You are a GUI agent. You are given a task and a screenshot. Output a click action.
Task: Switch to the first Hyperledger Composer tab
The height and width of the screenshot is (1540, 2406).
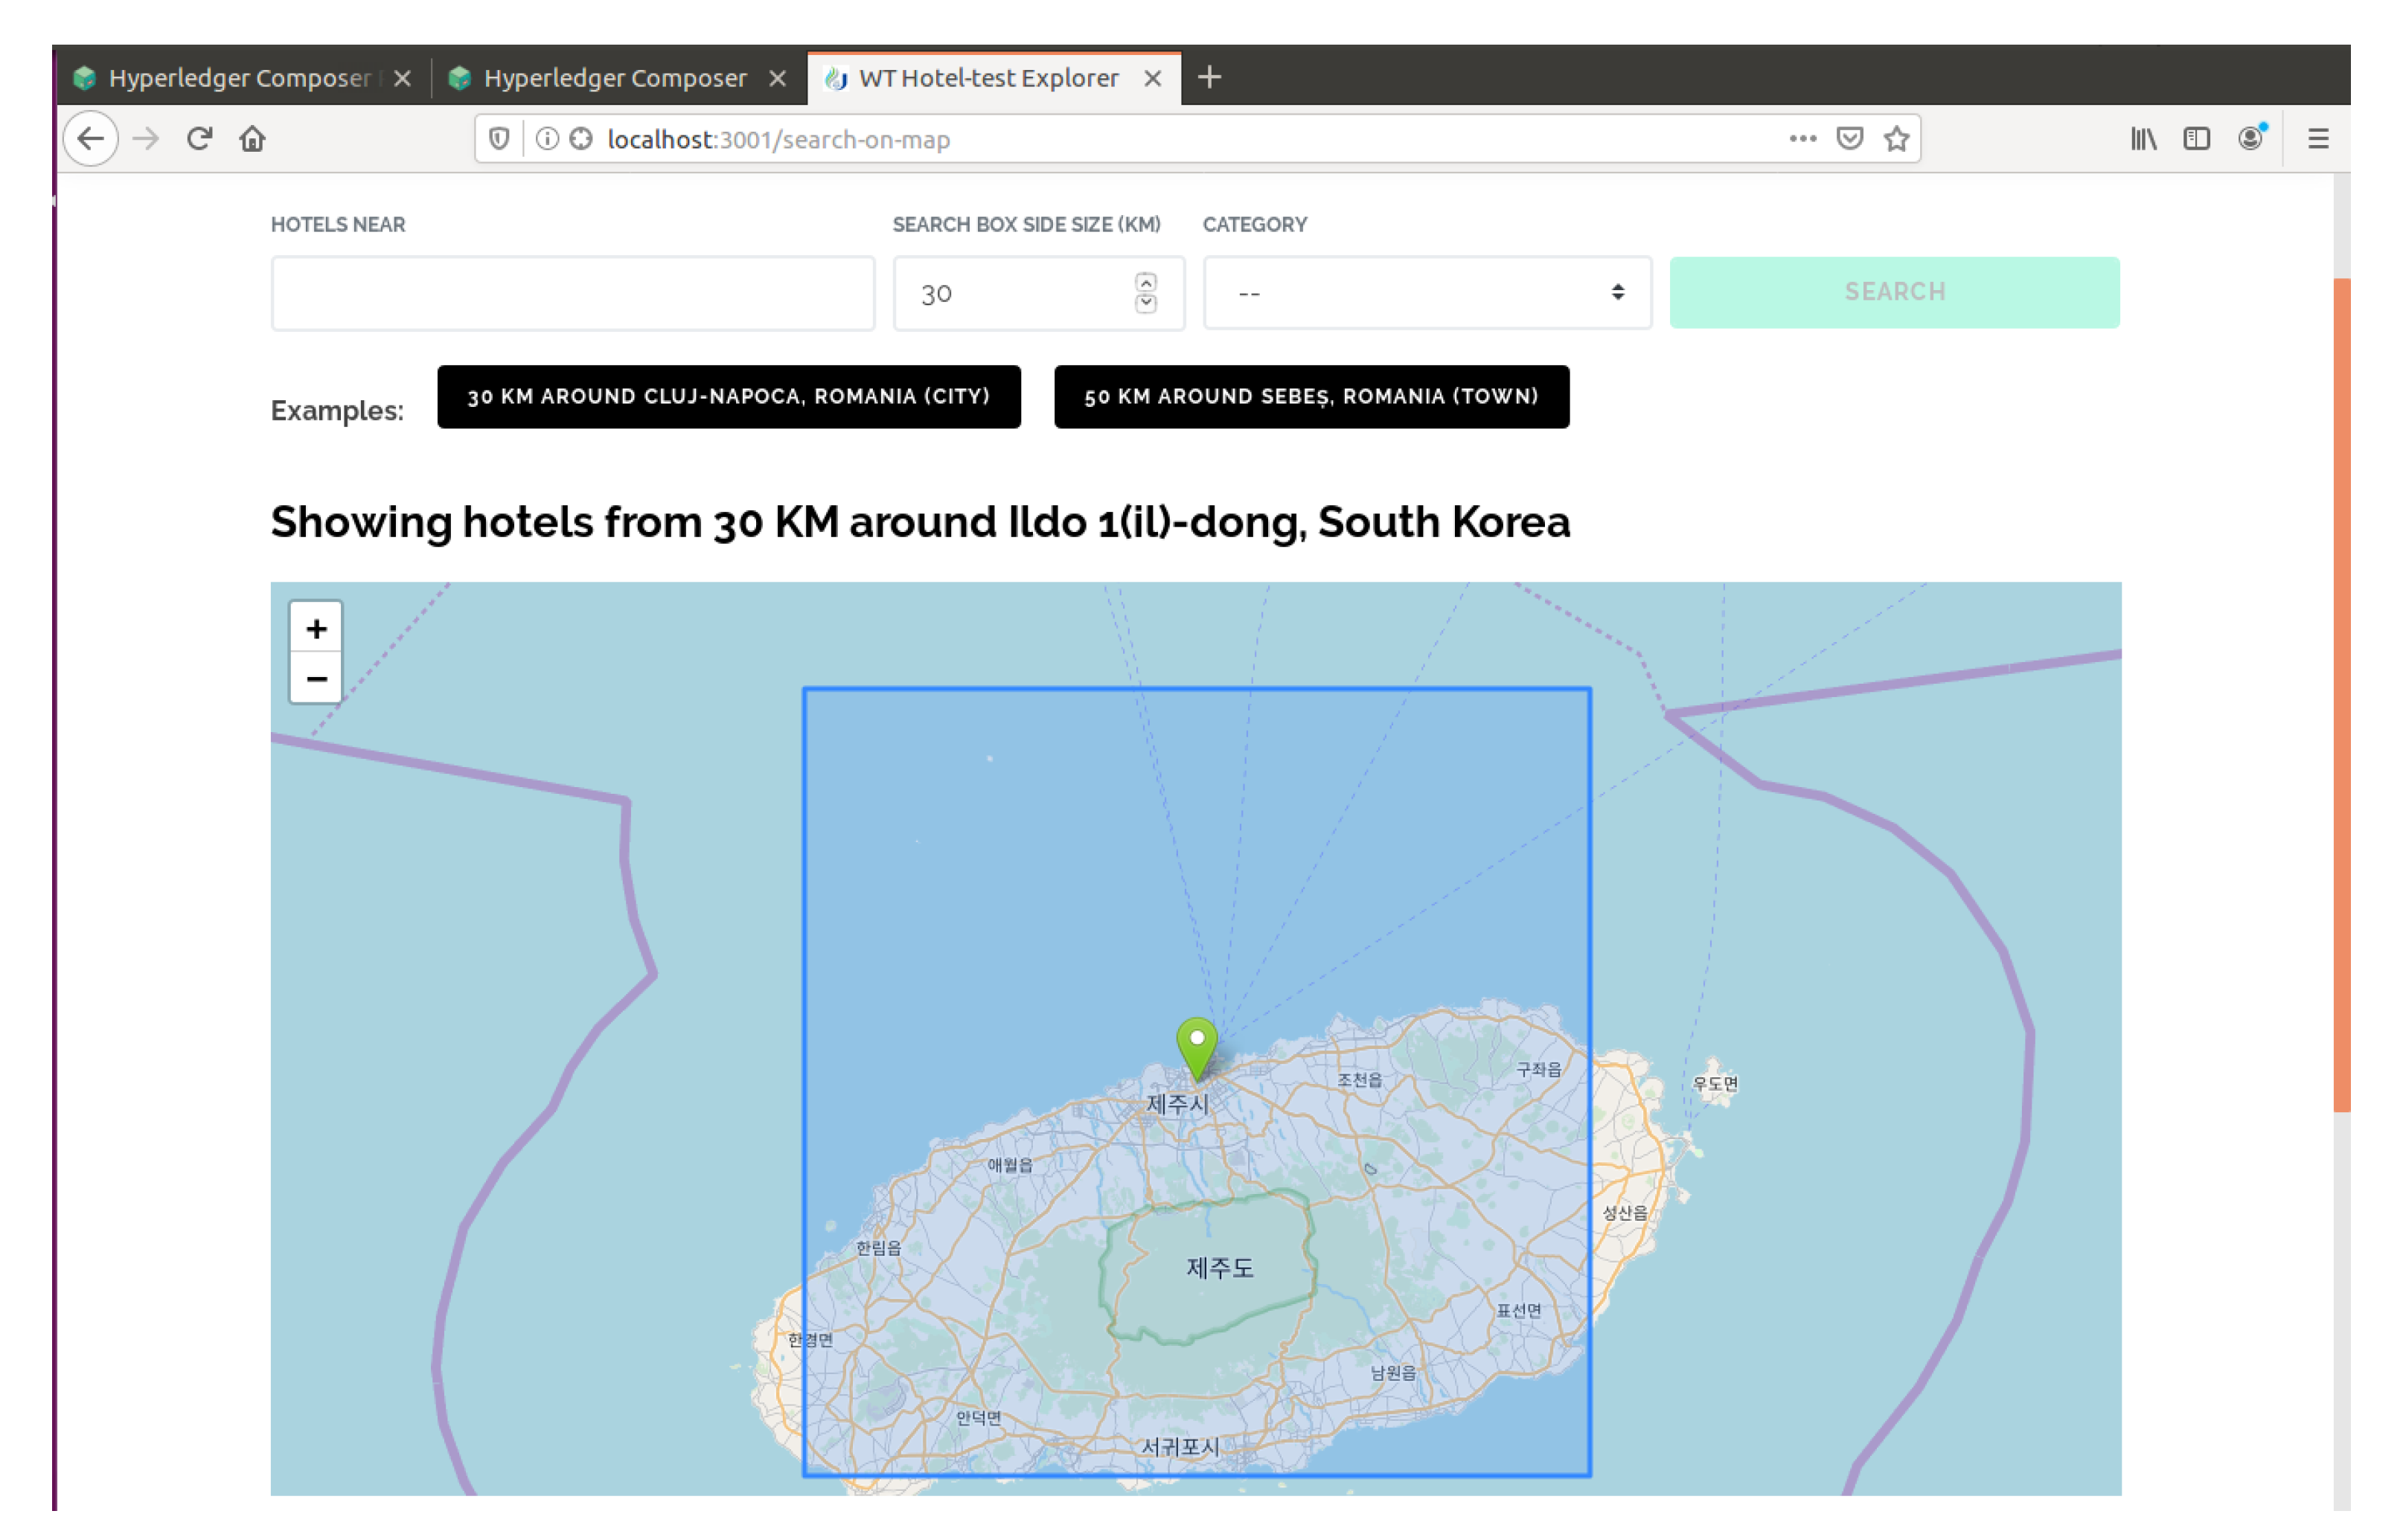click(238, 78)
